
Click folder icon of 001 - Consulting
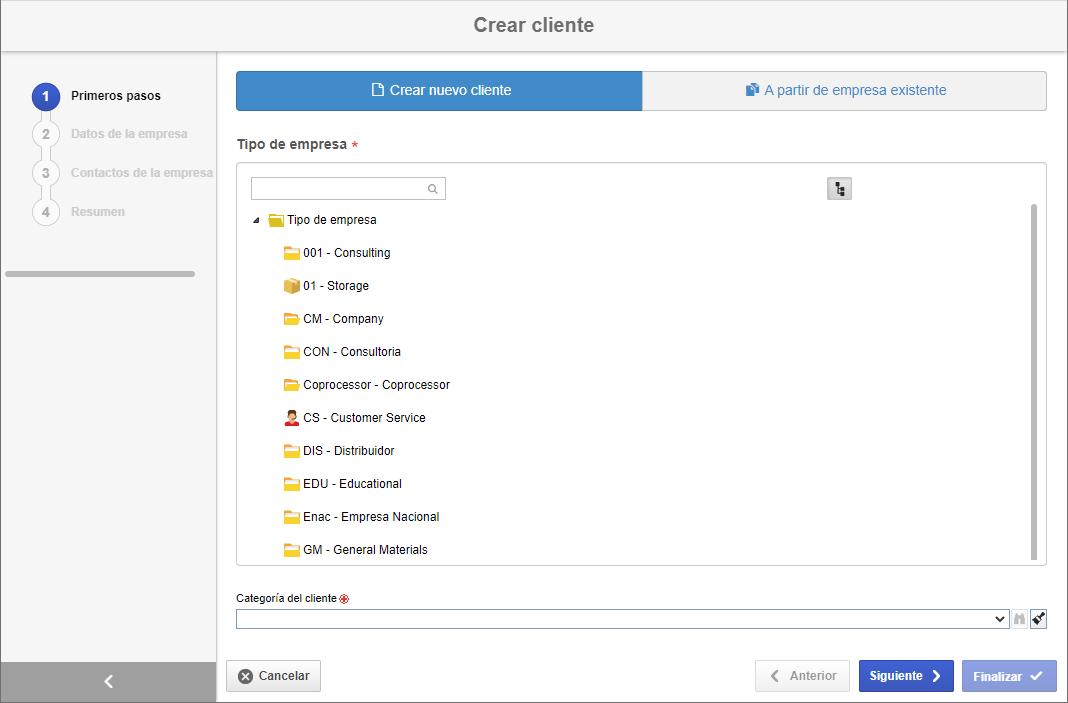[x=292, y=253]
